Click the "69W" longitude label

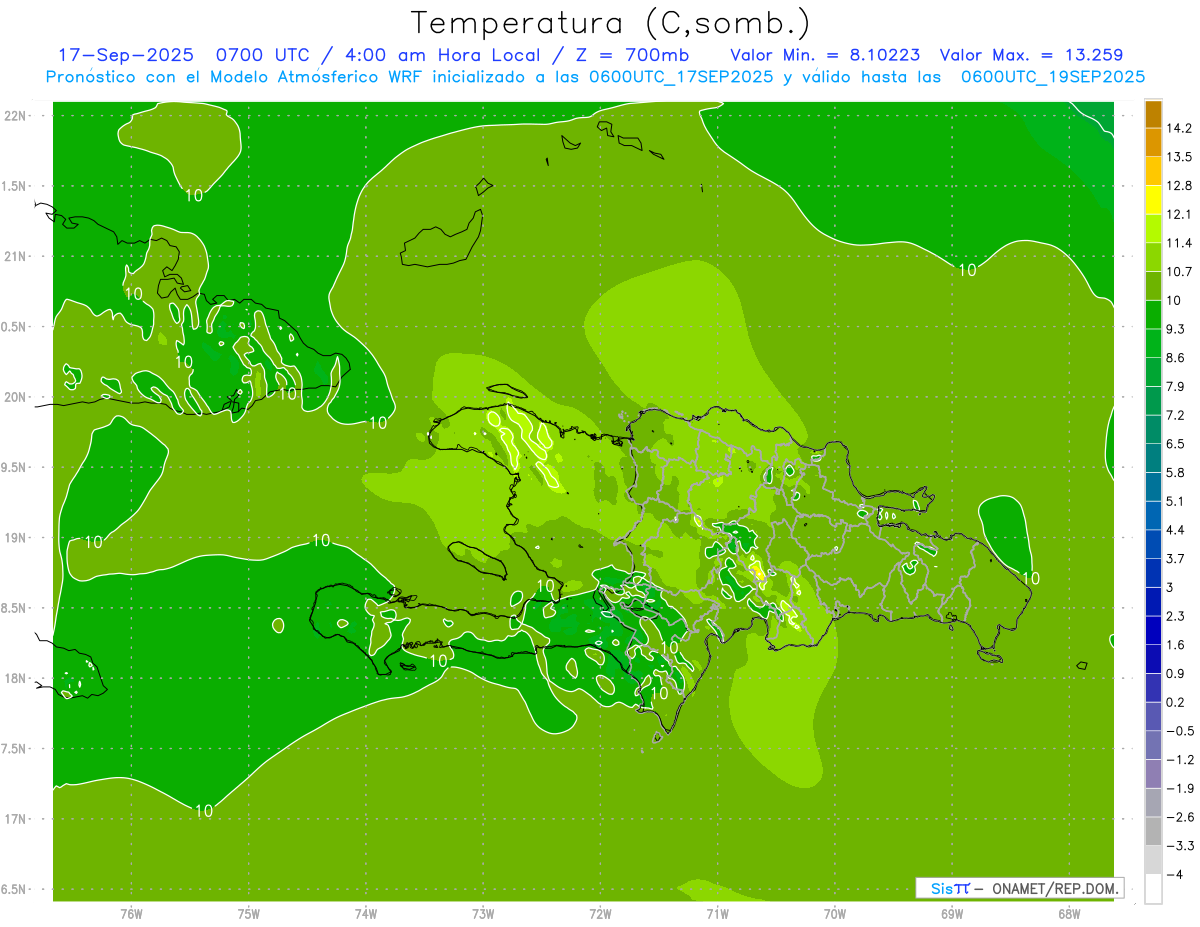point(951,914)
